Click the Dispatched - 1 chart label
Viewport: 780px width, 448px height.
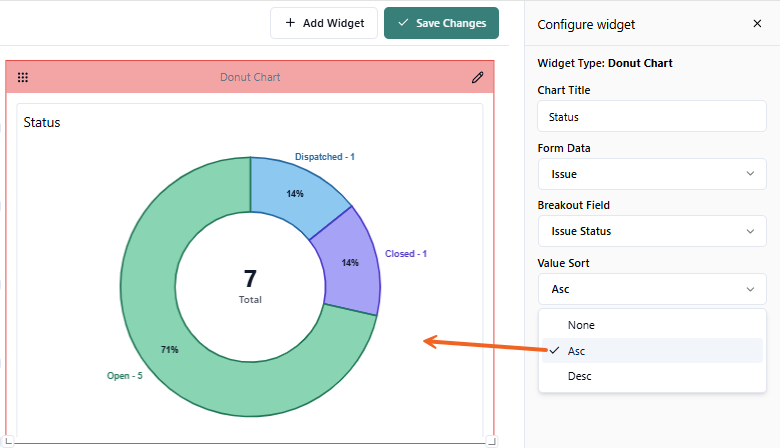pyautogui.click(x=324, y=157)
